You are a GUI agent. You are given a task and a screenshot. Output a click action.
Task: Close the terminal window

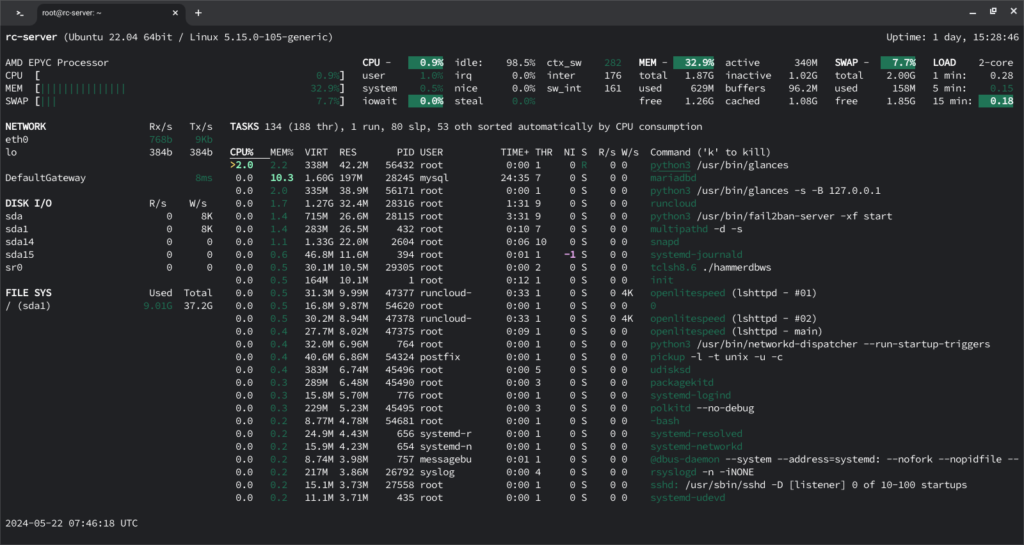1014,12
